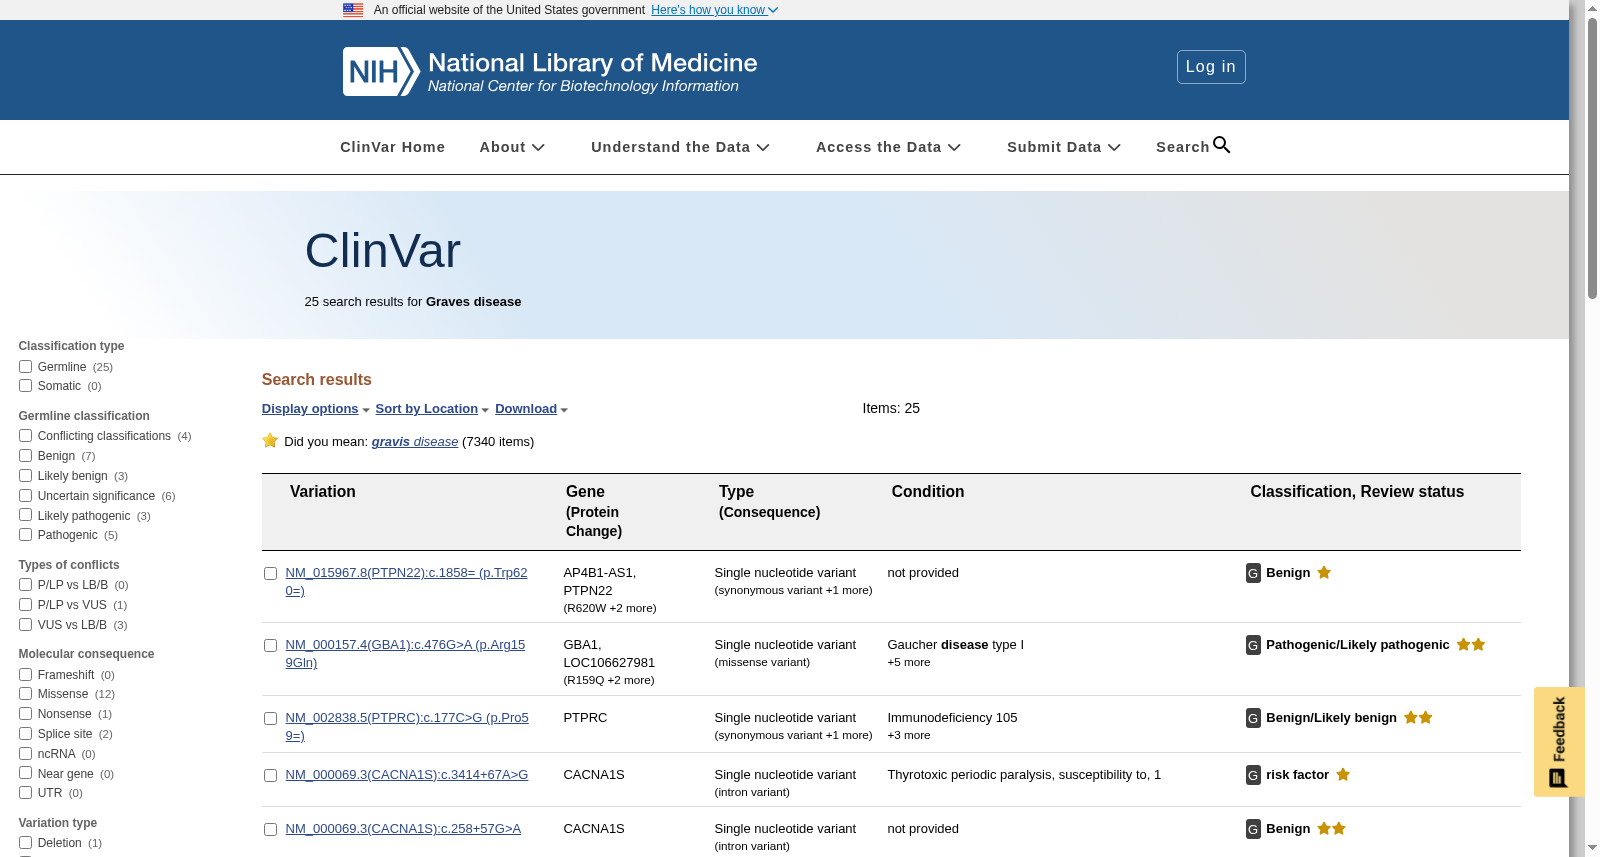Enable the Likely pathogenic checkbox
The height and width of the screenshot is (857, 1600).
[25, 515]
